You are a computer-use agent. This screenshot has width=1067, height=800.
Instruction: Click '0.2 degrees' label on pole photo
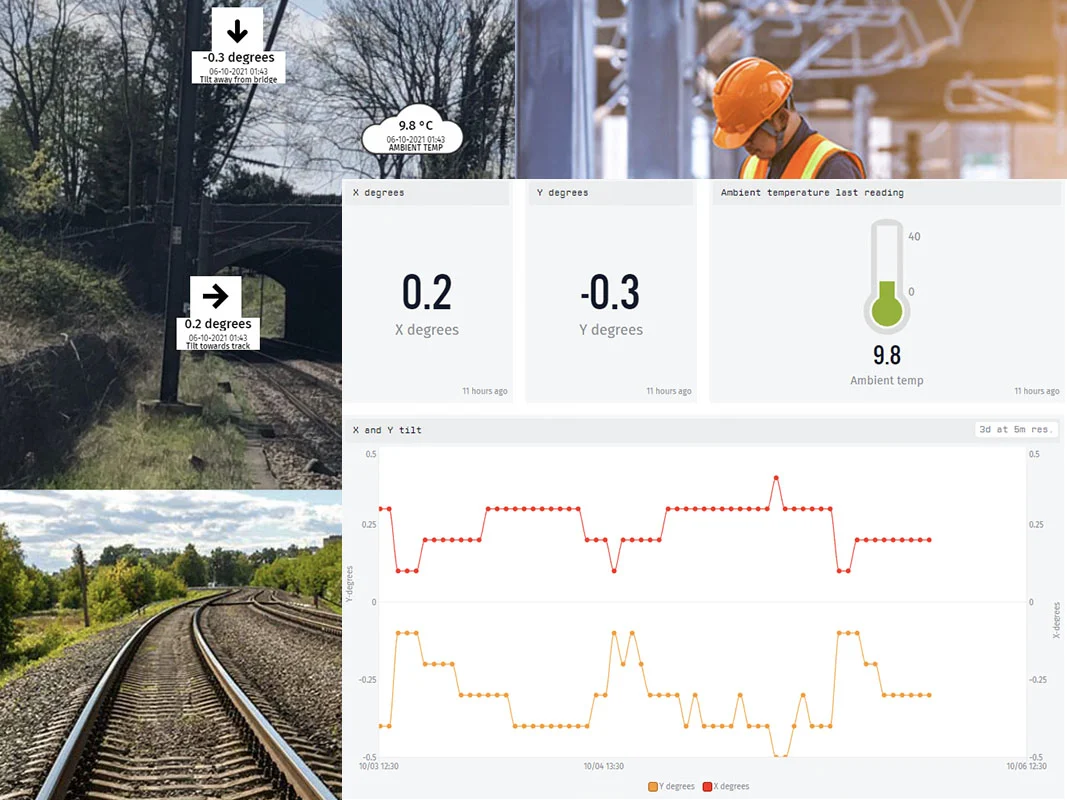point(218,324)
